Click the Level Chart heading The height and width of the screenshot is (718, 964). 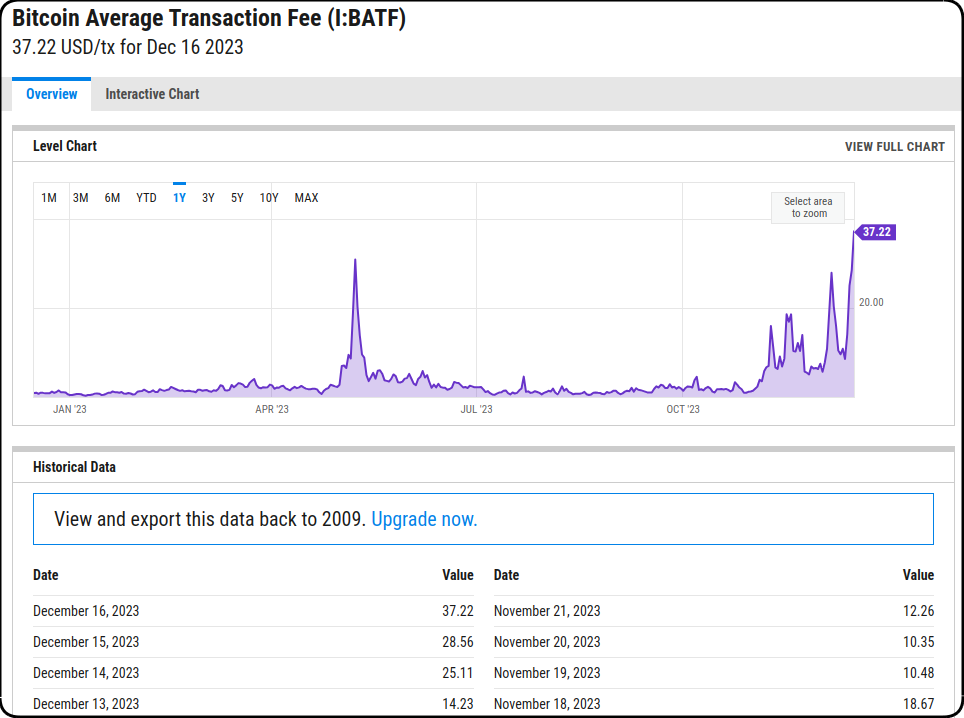65,146
